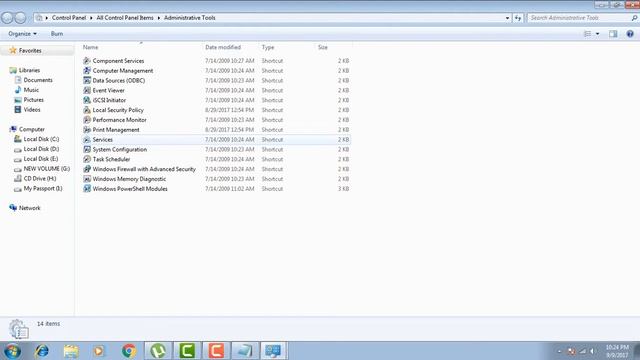Open the Music library
This screenshot has height=360, width=640.
tap(31, 90)
